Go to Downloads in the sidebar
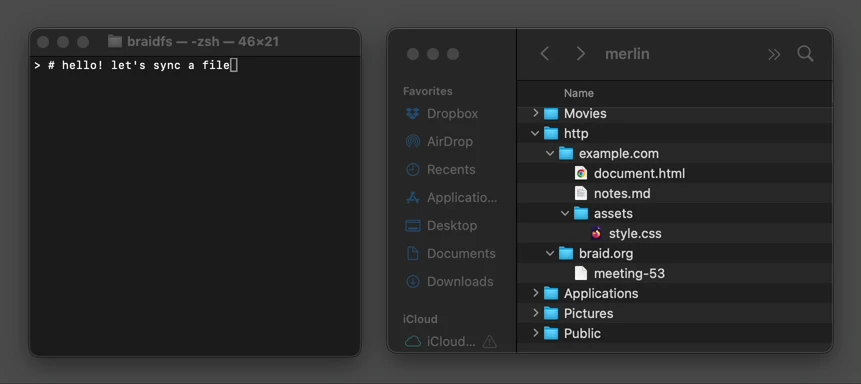Screen dimensions: 861x384 (x=449, y=282)
